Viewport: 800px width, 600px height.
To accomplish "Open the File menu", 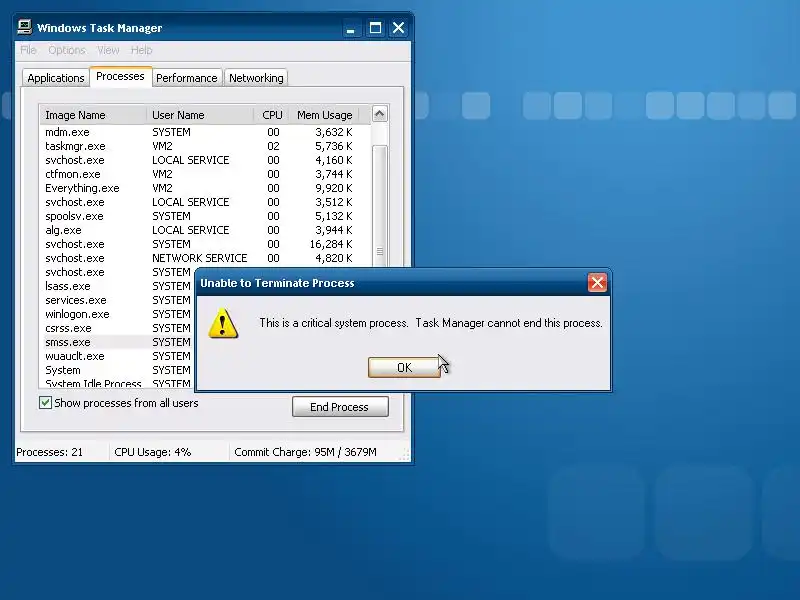I will coord(28,50).
